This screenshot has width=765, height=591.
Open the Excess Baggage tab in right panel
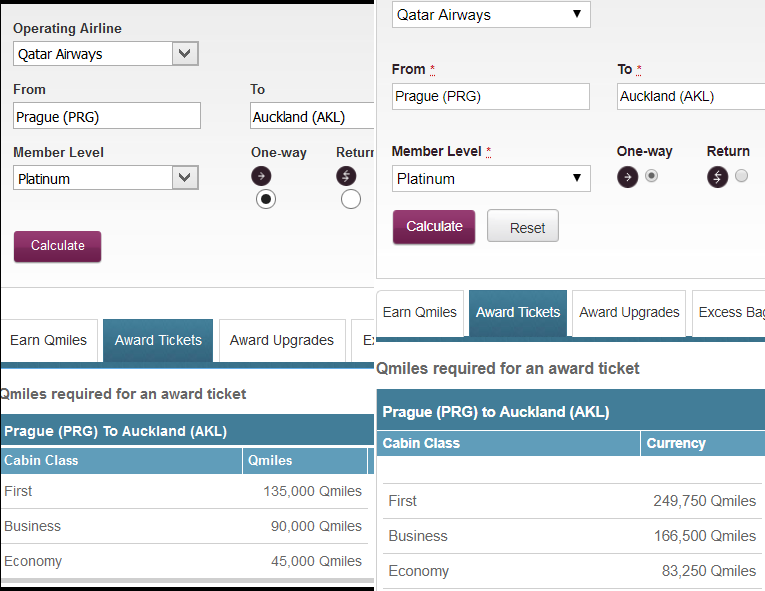point(728,312)
